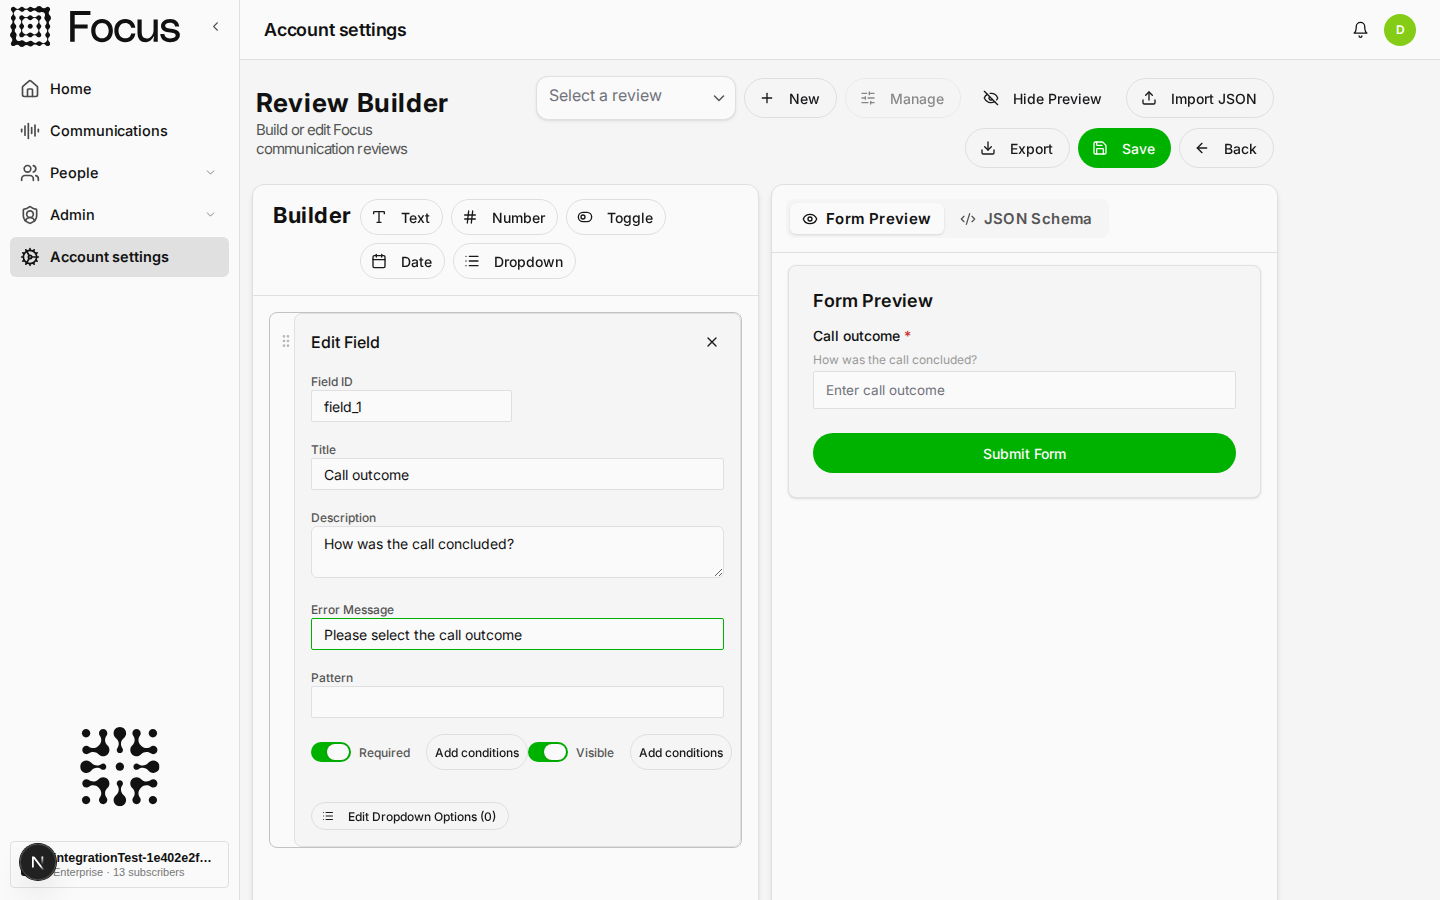Screen dimensions: 1440x900
Task: Add a Dropdown field to builder
Action: tap(514, 262)
